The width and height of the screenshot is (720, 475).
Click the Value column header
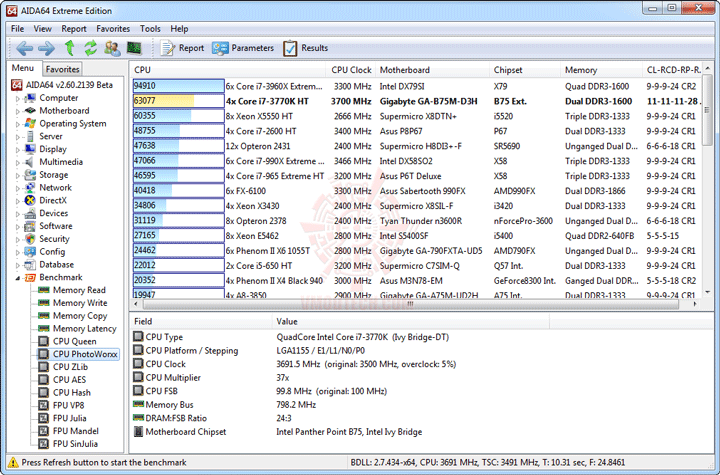coord(411,322)
